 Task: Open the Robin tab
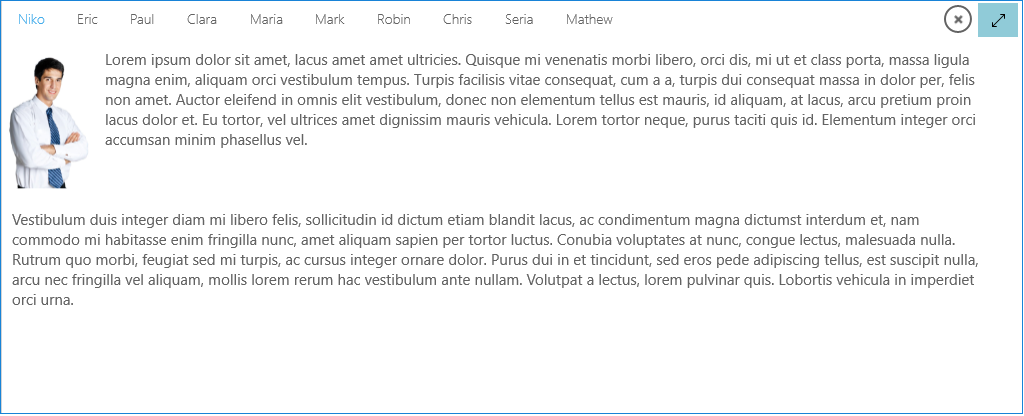click(x=393, y=20)
